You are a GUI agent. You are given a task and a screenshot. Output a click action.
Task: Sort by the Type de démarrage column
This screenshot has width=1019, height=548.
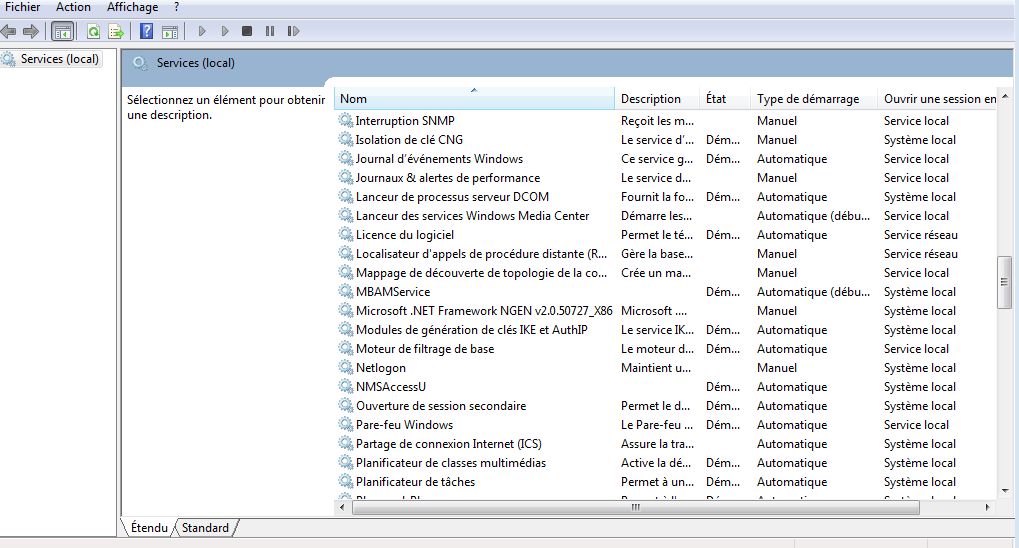click(808, 99)
